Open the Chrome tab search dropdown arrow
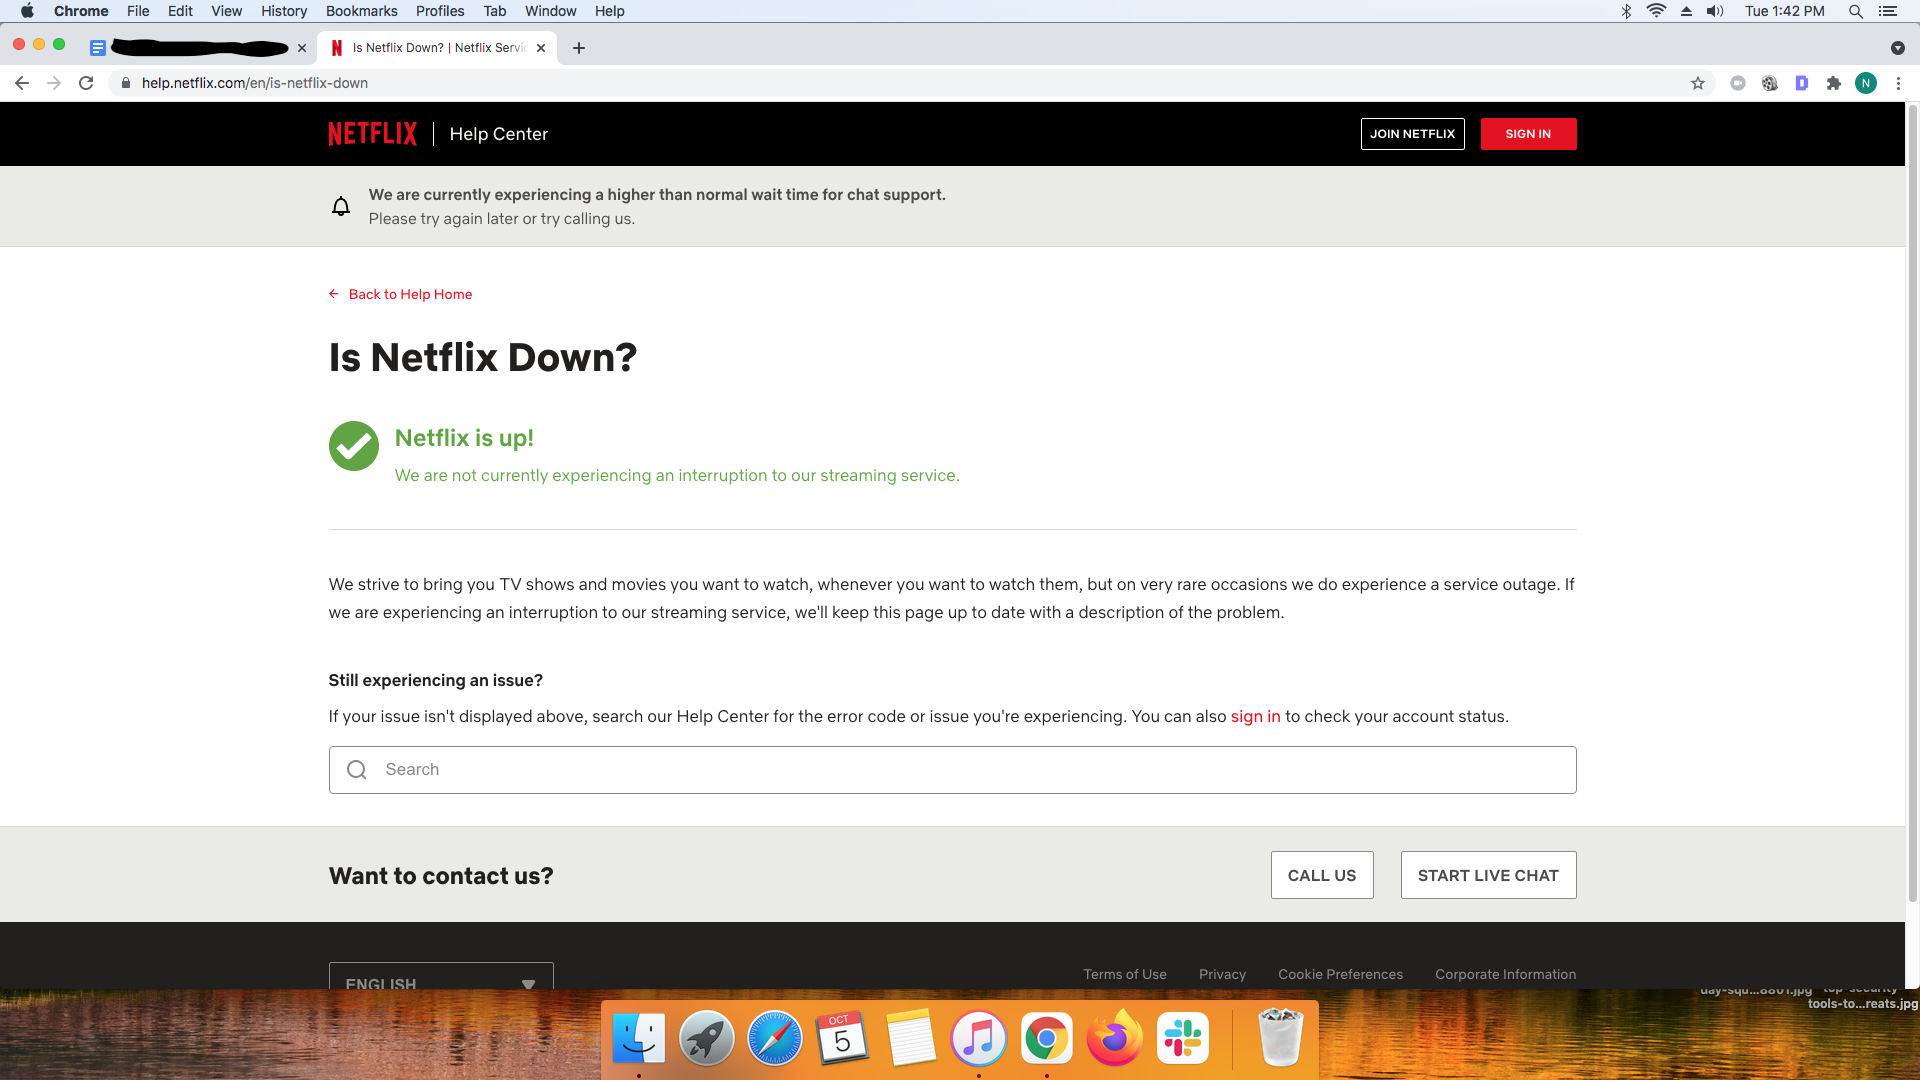The width and height of the screenshot is (1920, 1080). (x=1898, y=48)
